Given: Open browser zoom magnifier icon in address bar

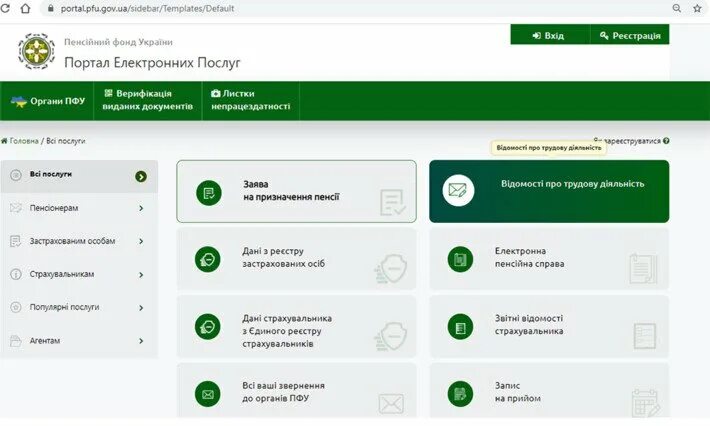Looking at the screenshot, I should [x=676, y=8].
